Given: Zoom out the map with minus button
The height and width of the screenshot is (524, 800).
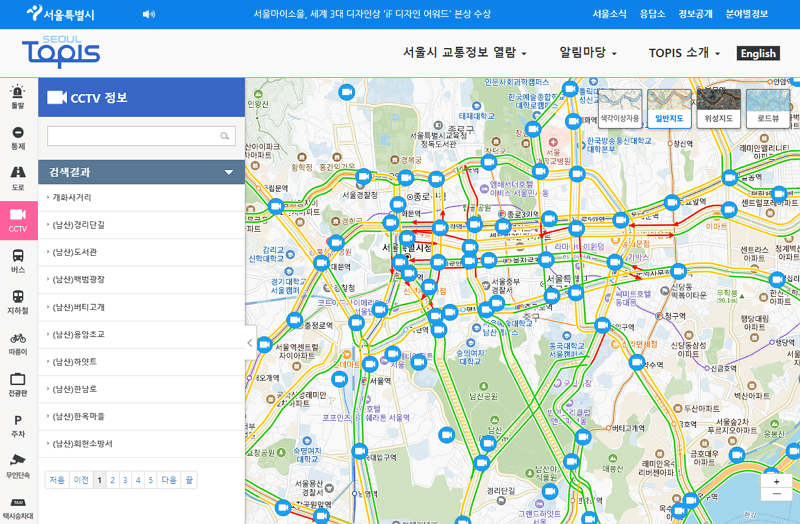Looking at the screenshot, I should point(776,494).
